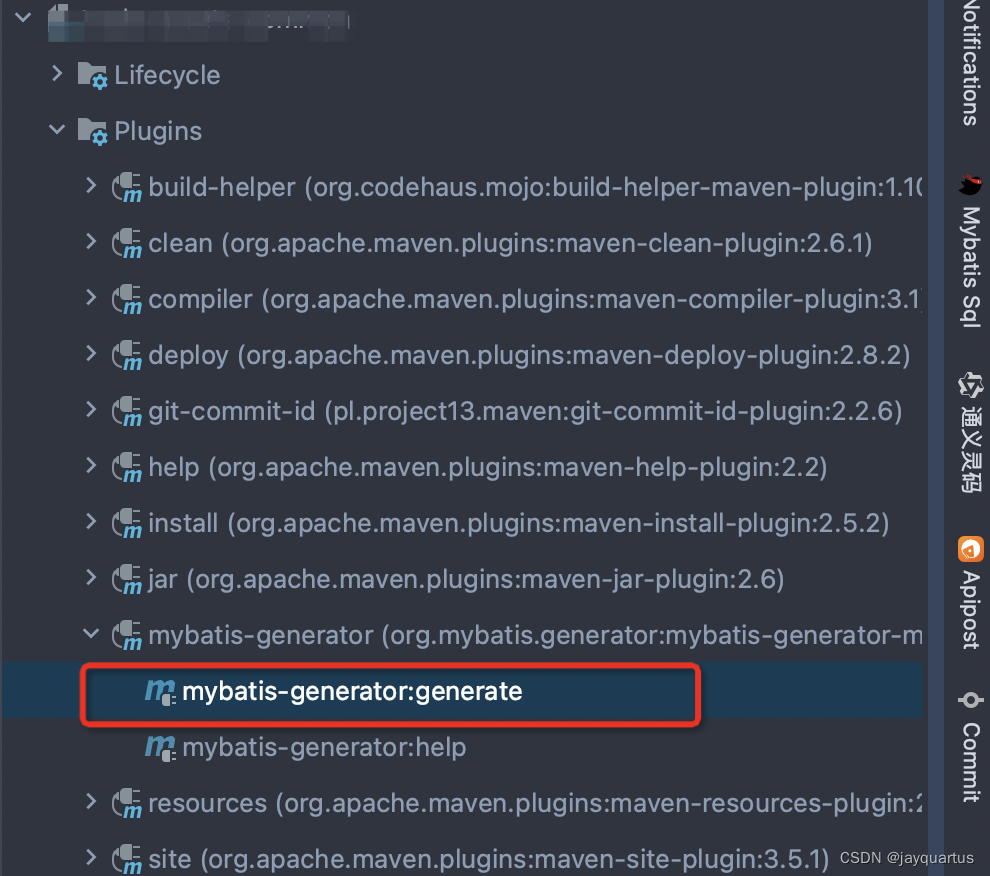This screenshot has height=876, width=990.
Task: Click the mybatis-generator:help goal icon
Action: click(160, 748)
